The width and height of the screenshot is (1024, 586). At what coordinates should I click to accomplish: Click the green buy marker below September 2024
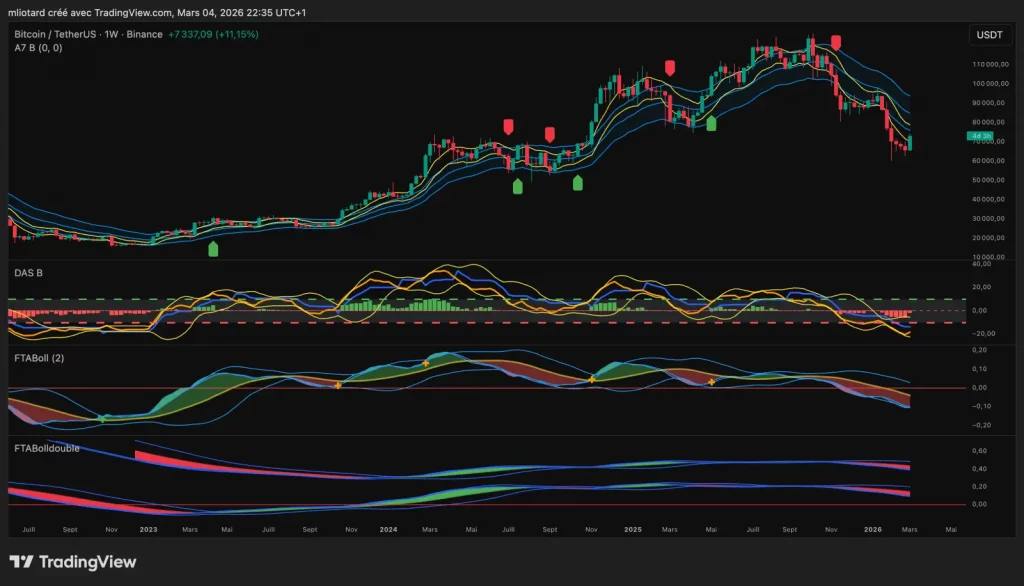click(577, 184)
